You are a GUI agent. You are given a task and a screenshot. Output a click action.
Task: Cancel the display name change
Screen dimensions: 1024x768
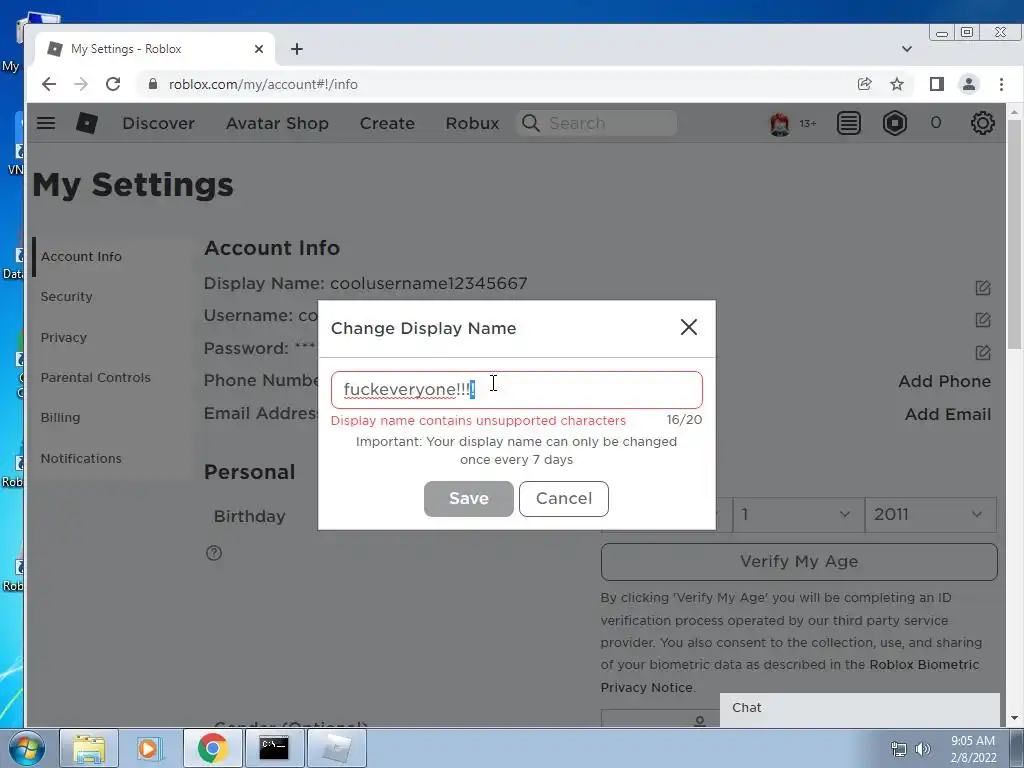[x=564, y=498]
